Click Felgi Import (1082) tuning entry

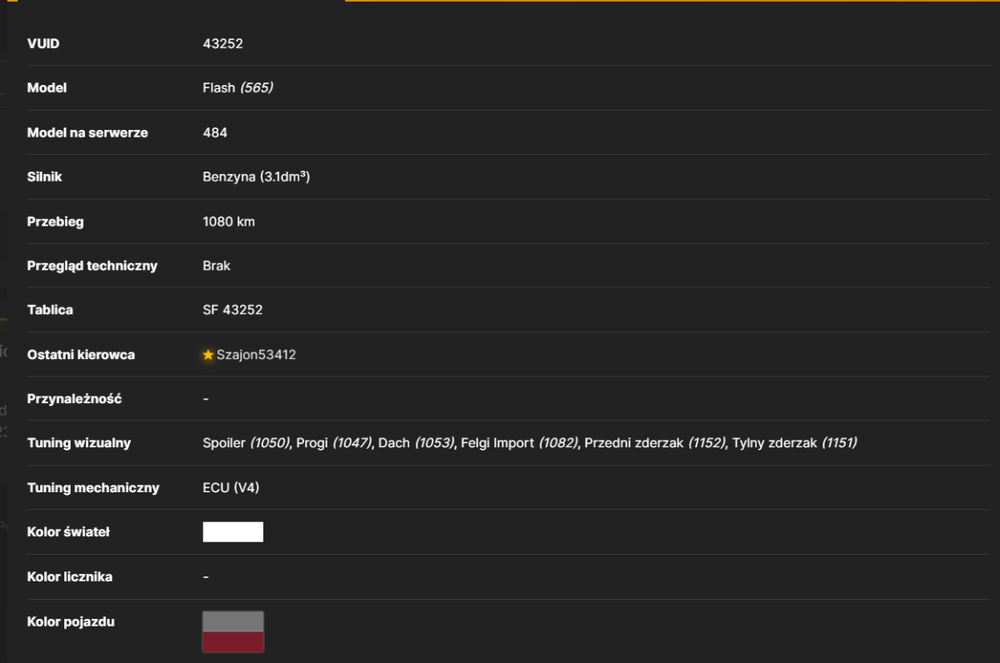coord(520,443)
